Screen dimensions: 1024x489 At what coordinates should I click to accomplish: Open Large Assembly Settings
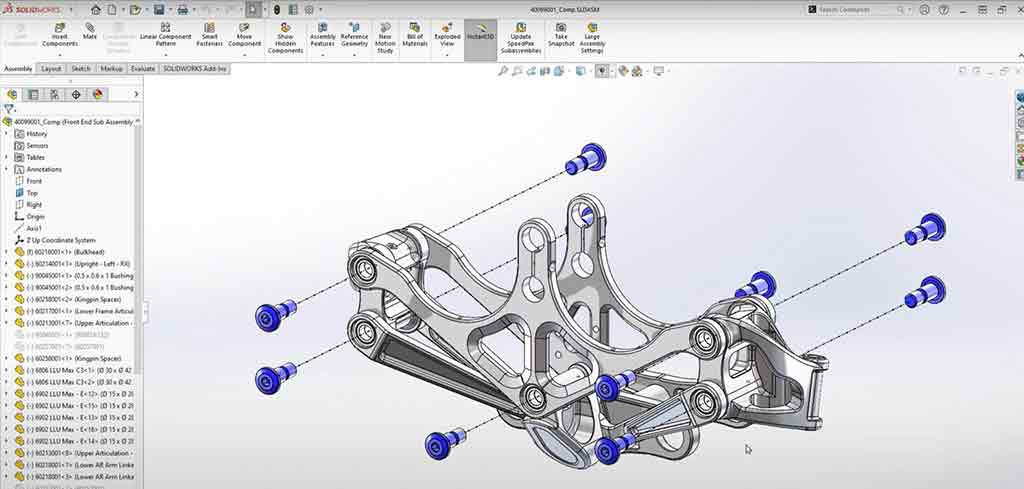tap(592, 38)
